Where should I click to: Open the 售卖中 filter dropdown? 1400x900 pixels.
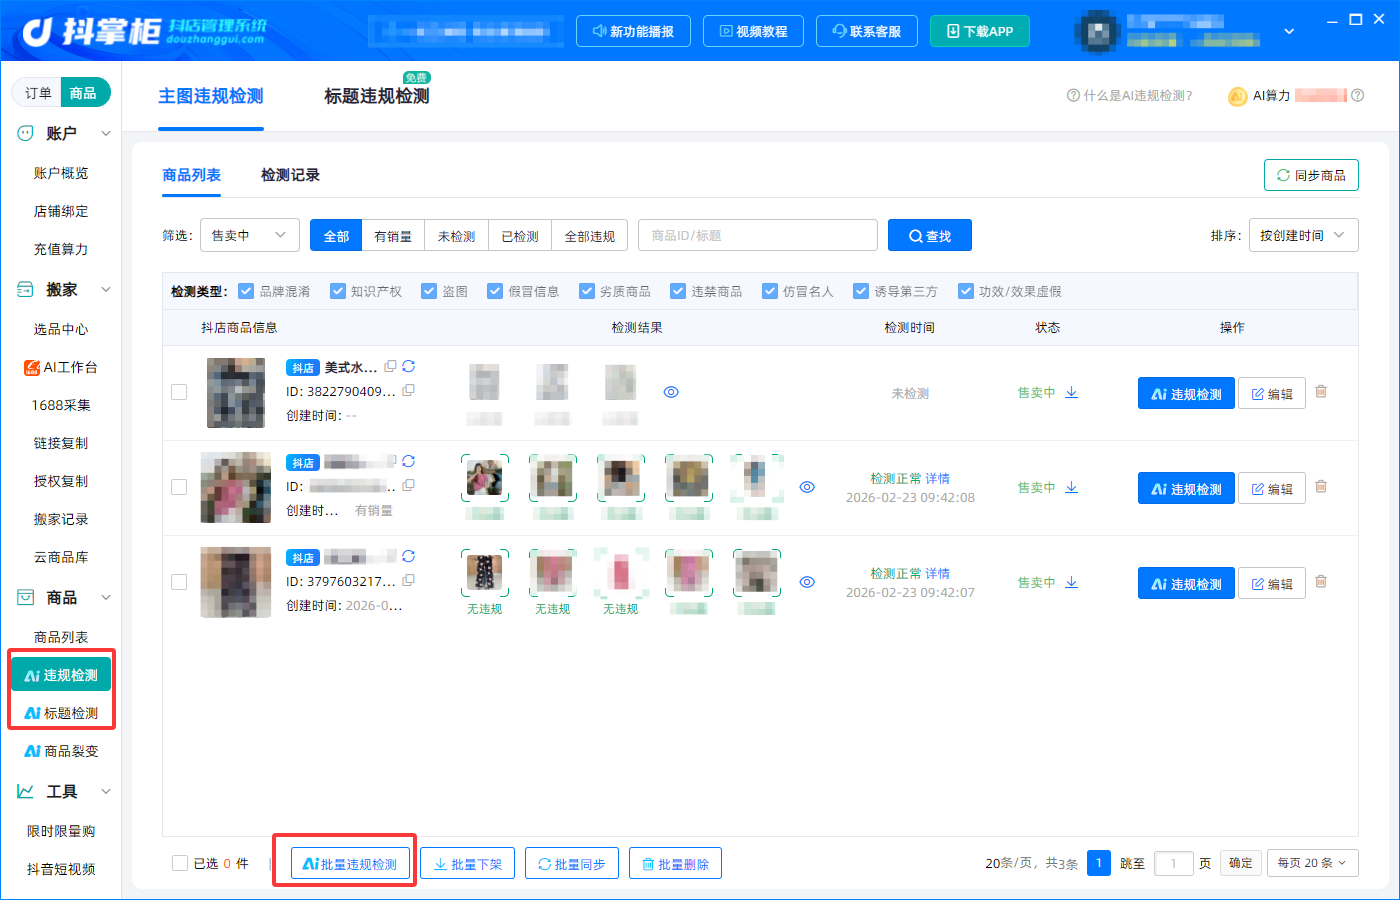(x=250, y=235)
